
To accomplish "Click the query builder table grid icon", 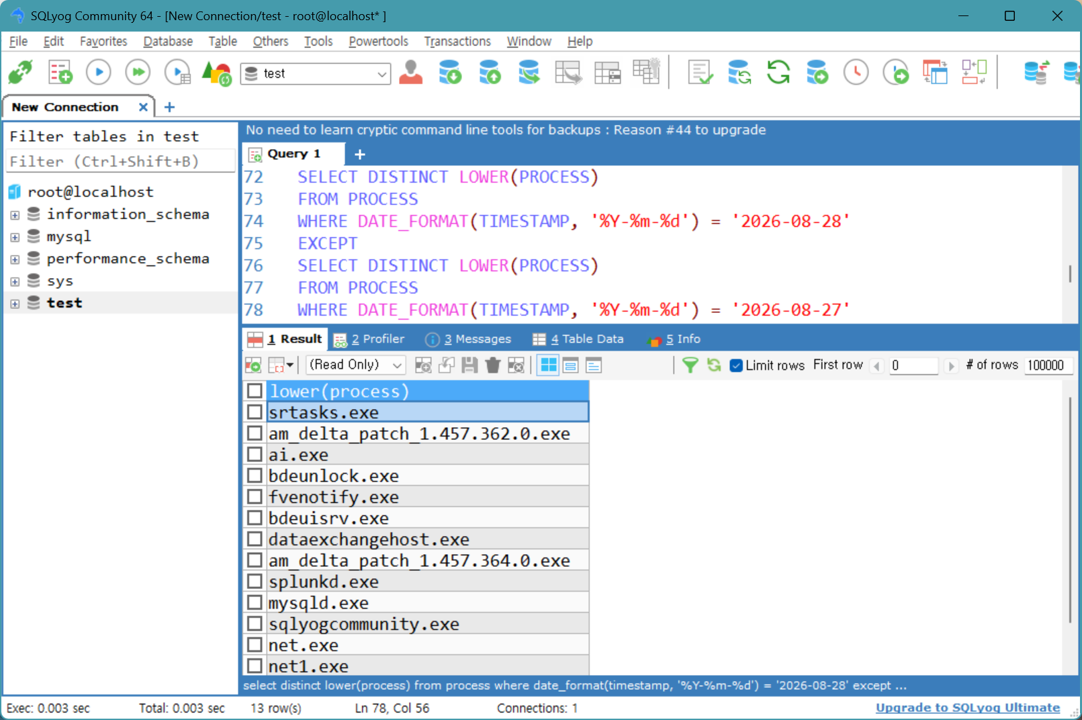I will pyautogui.click(x=608, y=72).
